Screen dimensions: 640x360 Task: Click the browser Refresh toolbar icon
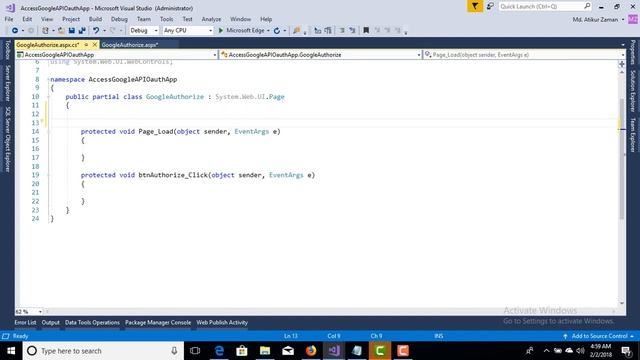277,31
